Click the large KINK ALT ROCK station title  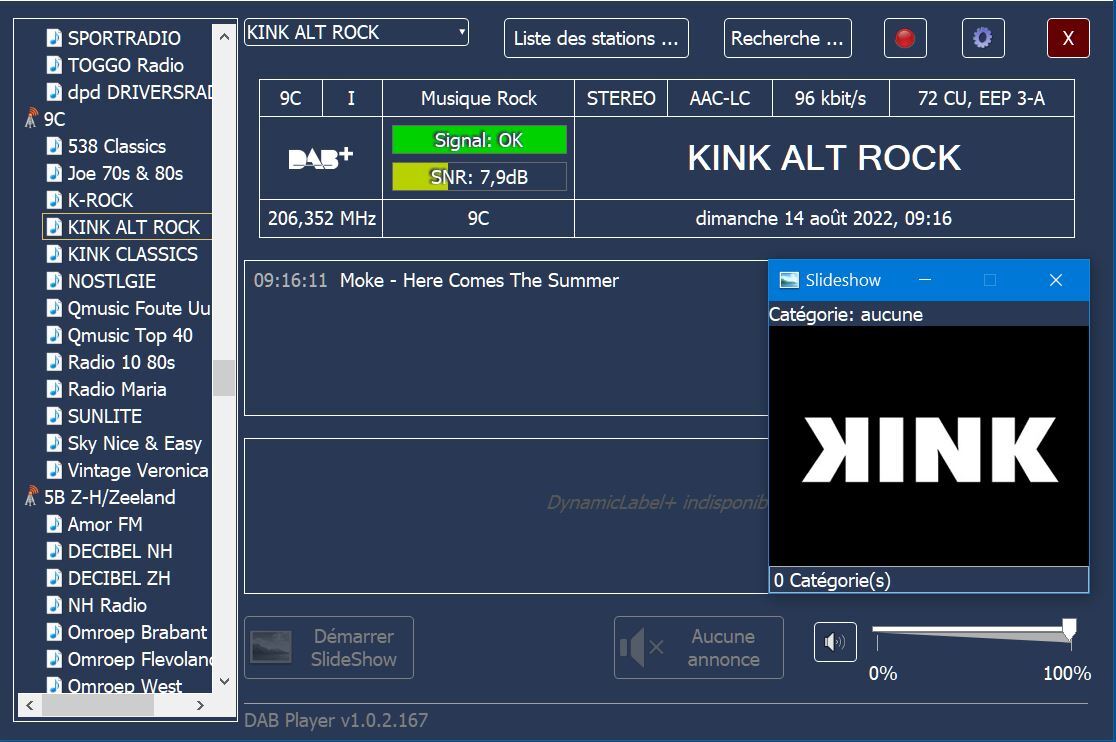[x=823, y=158]
